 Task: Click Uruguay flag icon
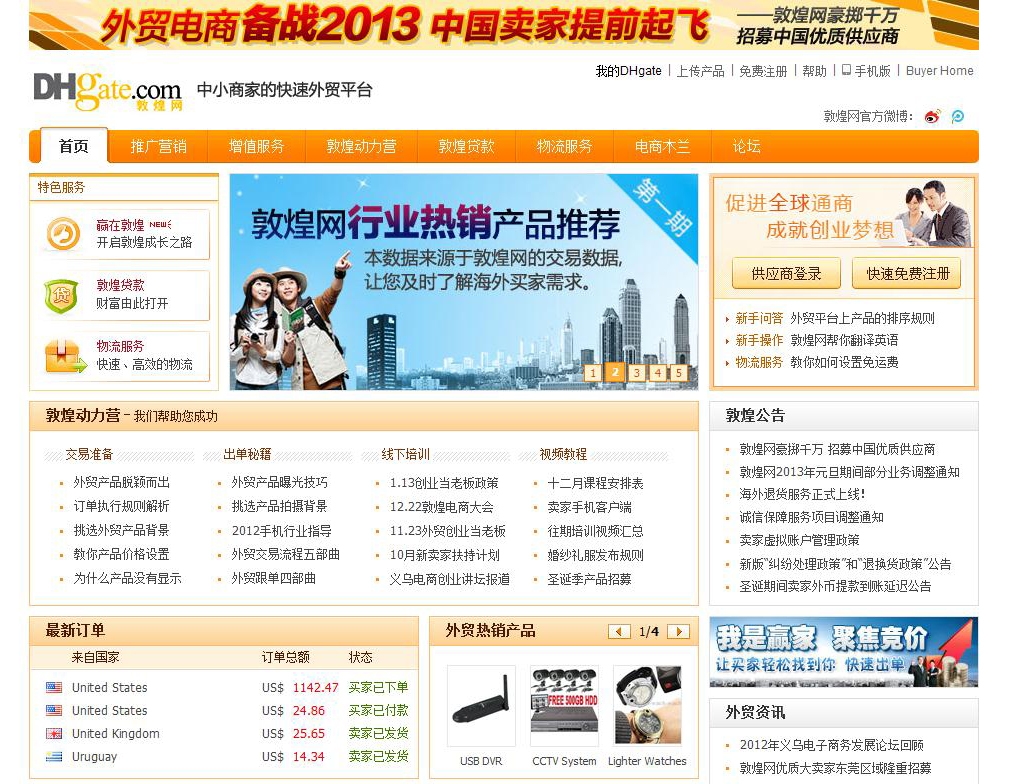tap(54, 757)
